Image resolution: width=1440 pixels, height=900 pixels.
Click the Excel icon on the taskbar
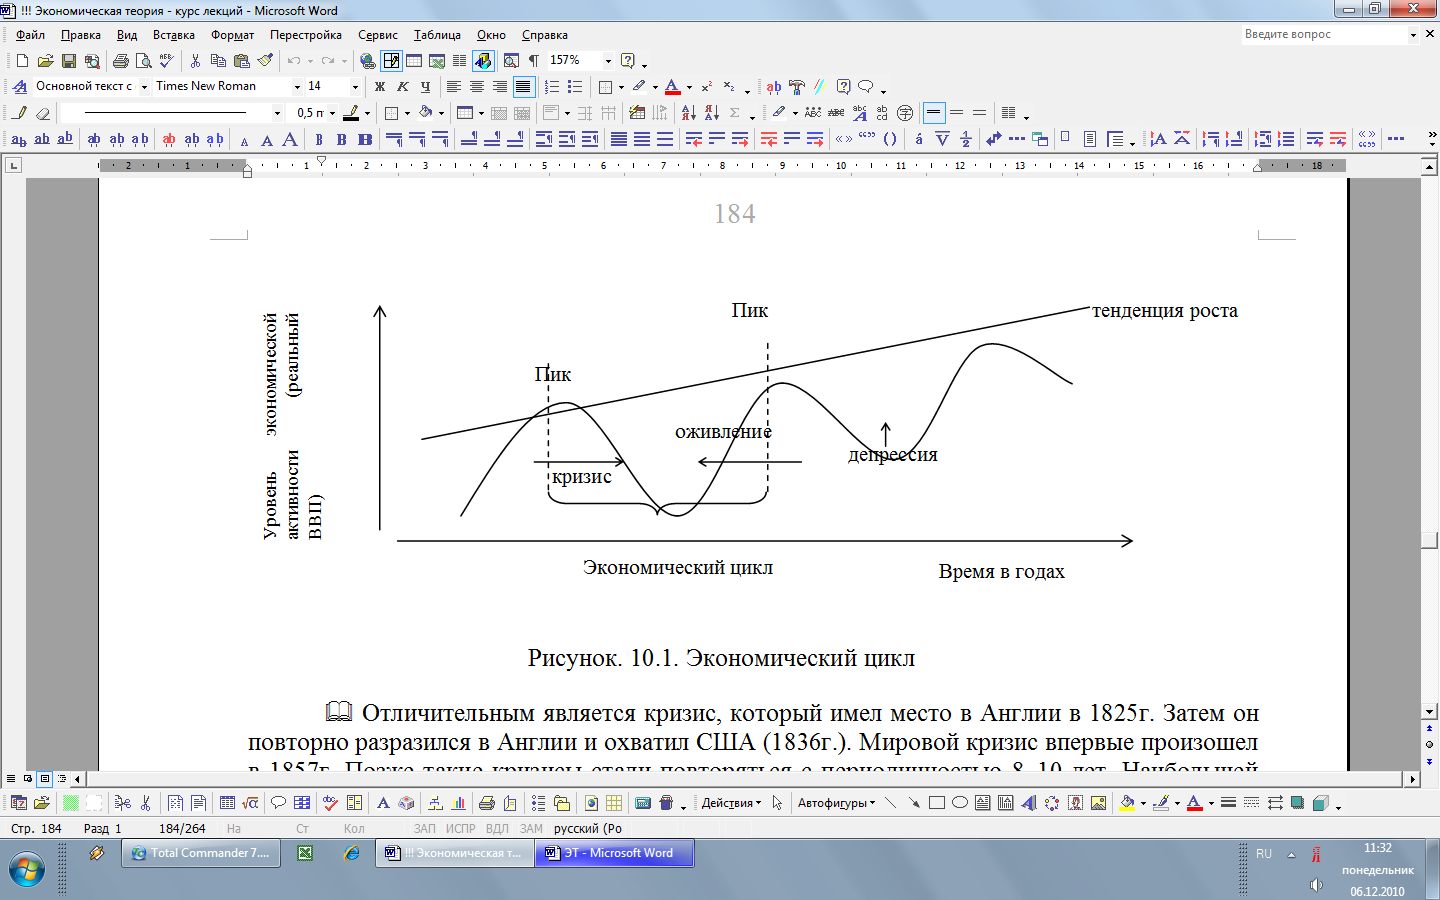click(305, 853)
